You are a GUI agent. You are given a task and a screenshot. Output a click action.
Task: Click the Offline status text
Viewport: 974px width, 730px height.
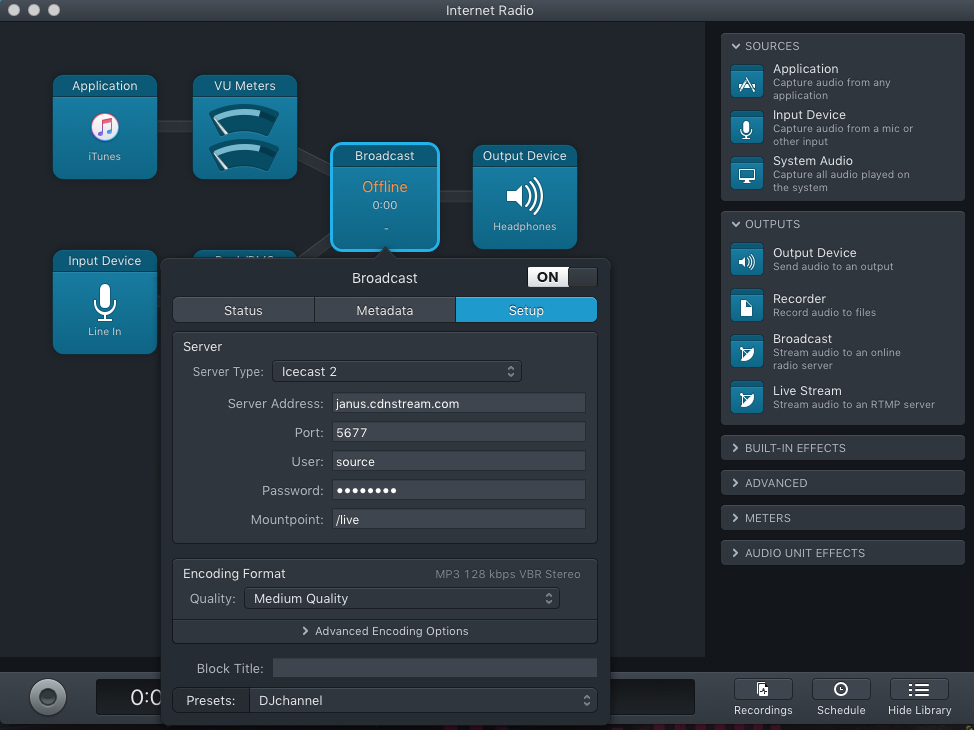point(385,187)
